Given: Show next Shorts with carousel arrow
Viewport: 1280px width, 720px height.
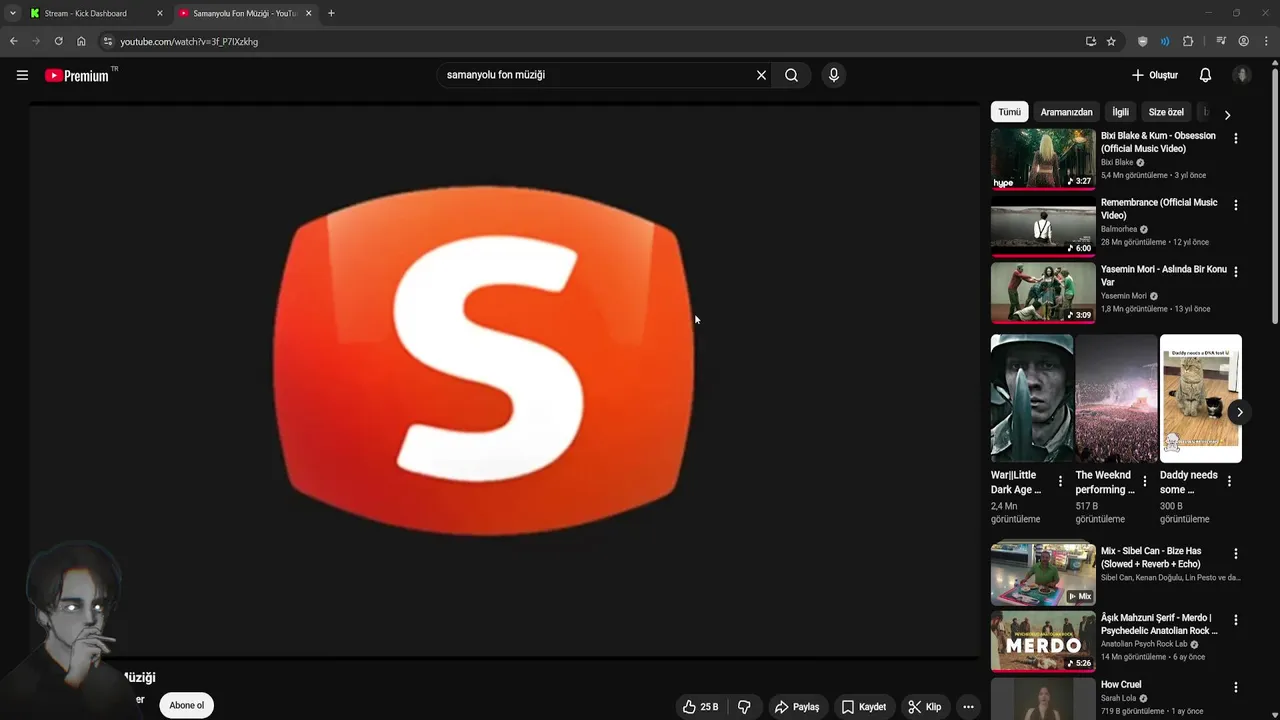Looking at the screenshot, I should click(1239, 412).
